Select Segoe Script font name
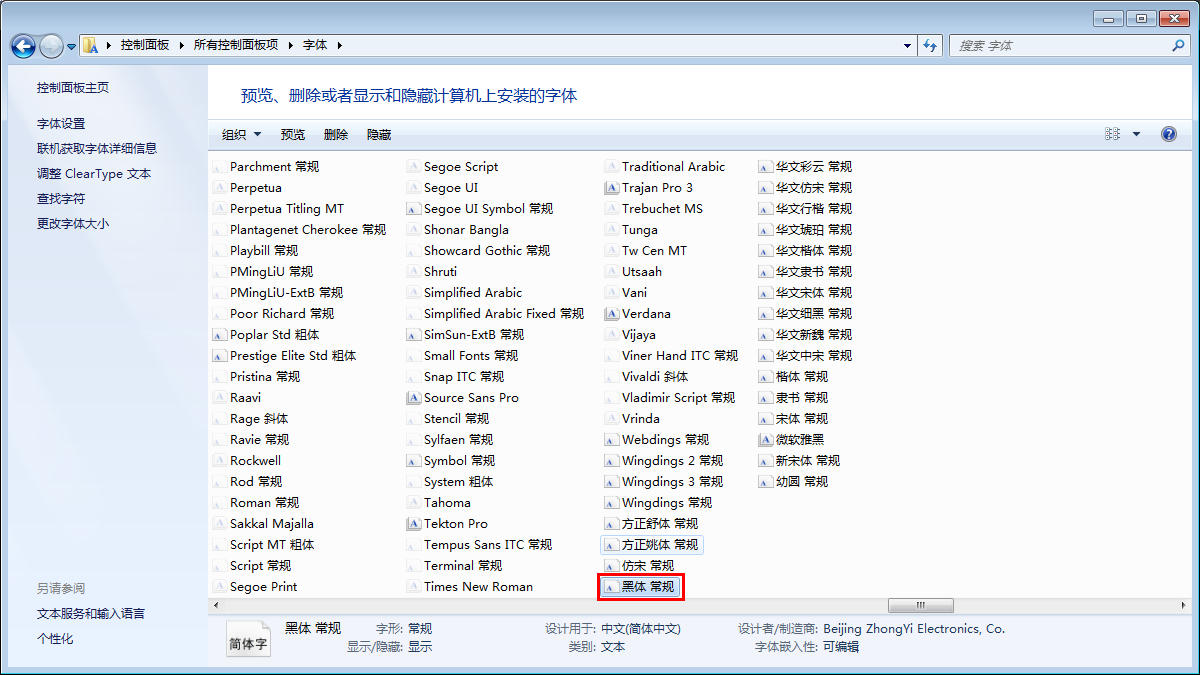The height and width of the screenshot is (675, 1200). click(x=461, y=167)
